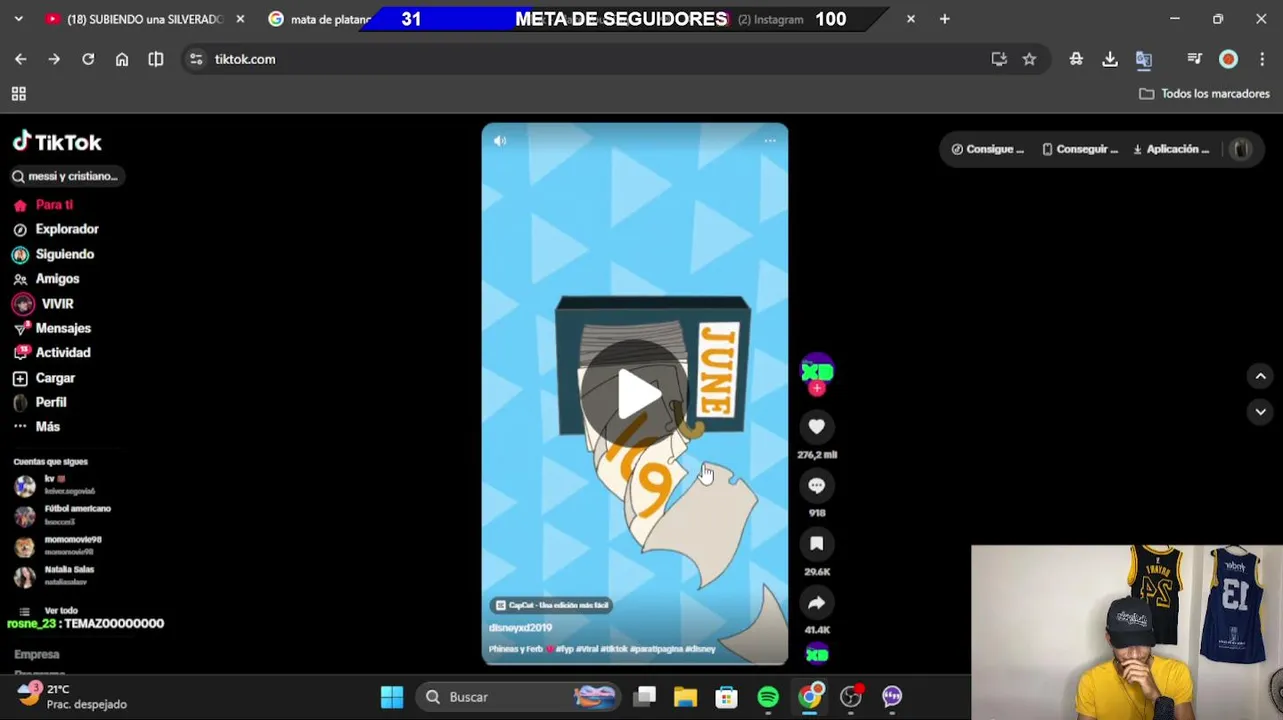Open comments with speech bubble icon
The height and width of the screenshot is (720, 1283).
click(817, 485)
